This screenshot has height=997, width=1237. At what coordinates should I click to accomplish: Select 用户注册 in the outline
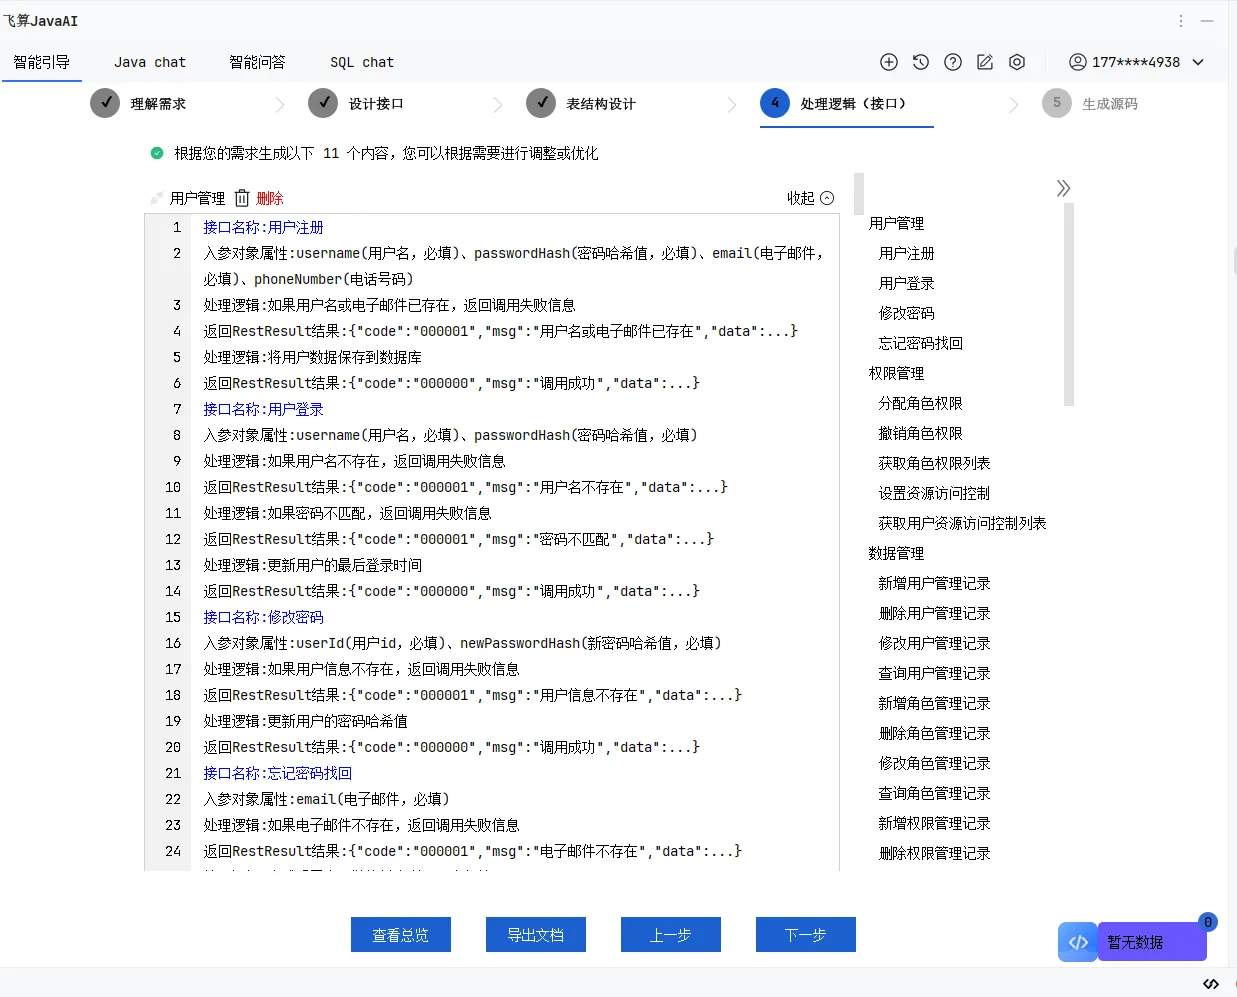point(907,253)
